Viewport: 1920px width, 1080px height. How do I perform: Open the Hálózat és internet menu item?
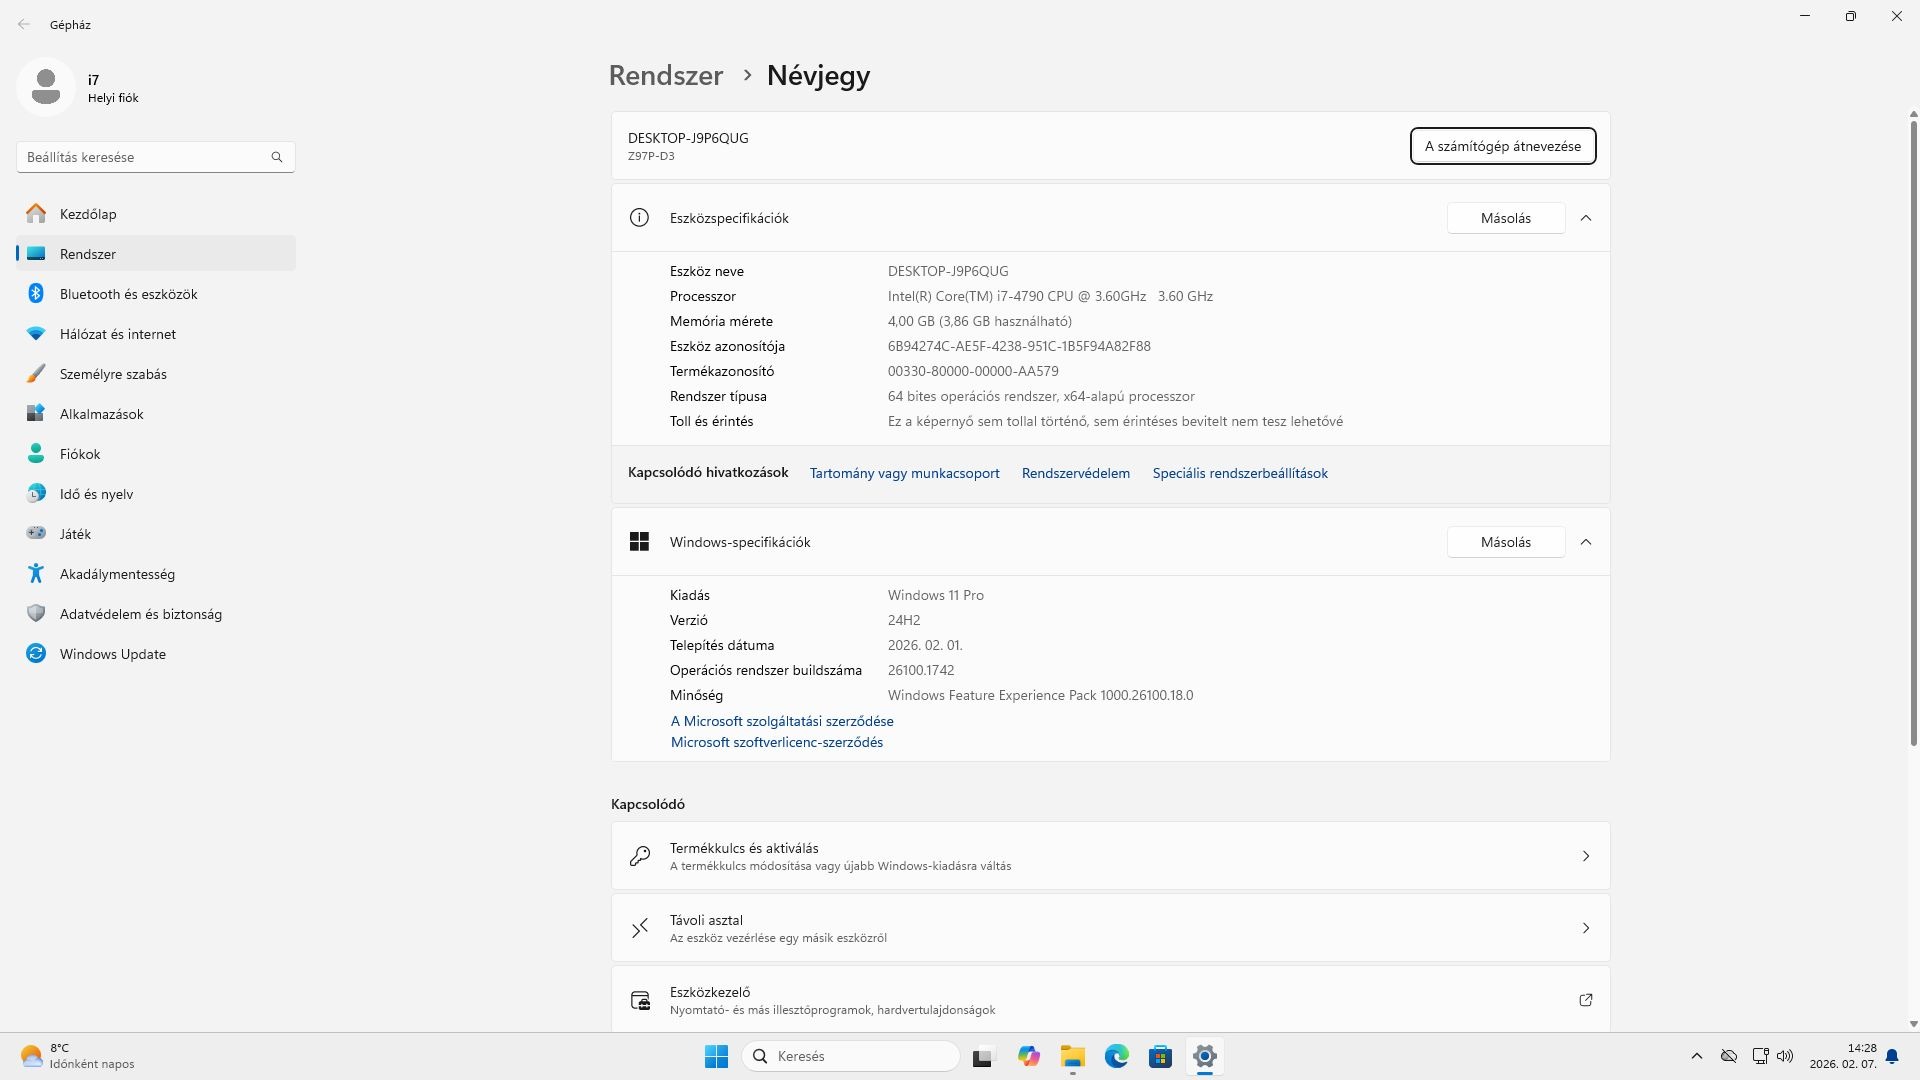point(117,334)
